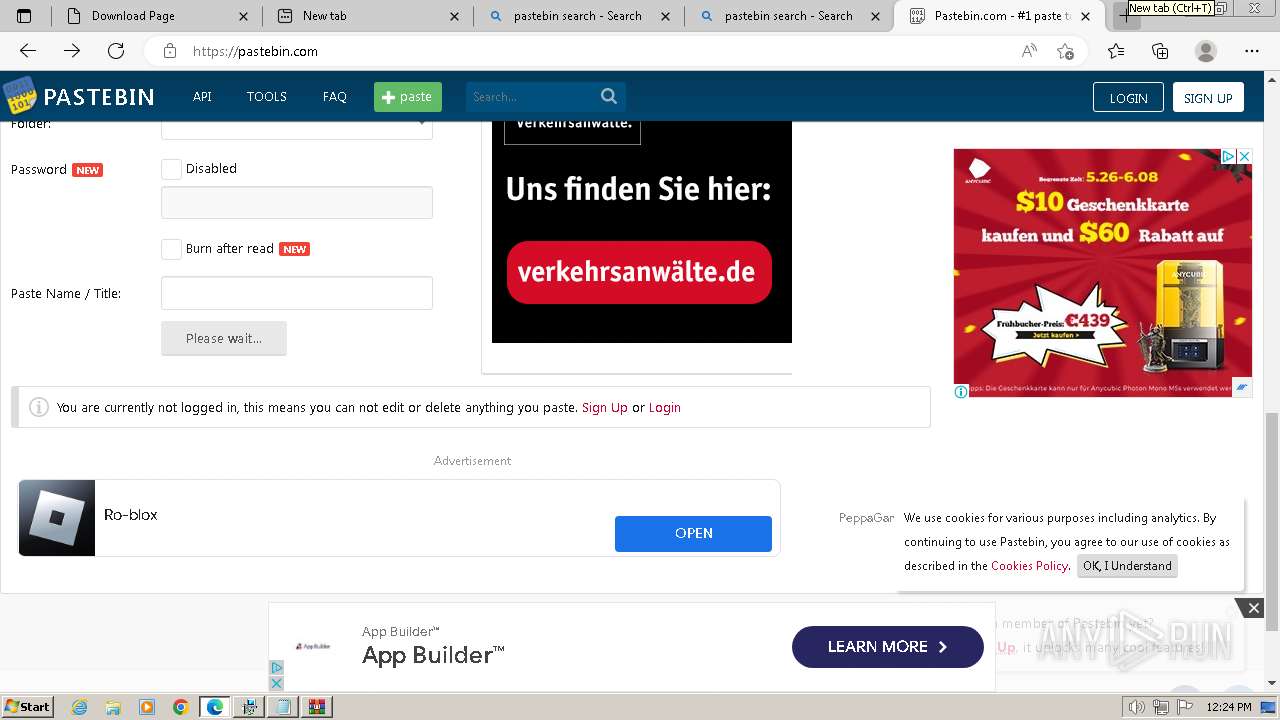The width and height of the screenshot is (1280, 720).
Task: Click the address bar URL
Action: [255, 51]
